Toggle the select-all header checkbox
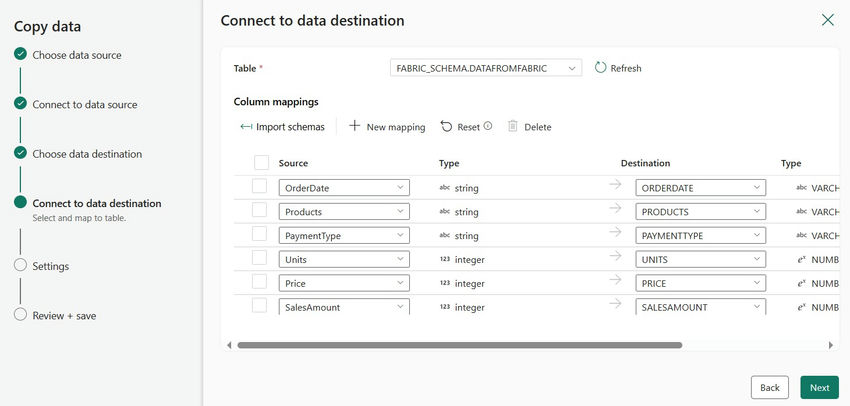 click(262, 163)
